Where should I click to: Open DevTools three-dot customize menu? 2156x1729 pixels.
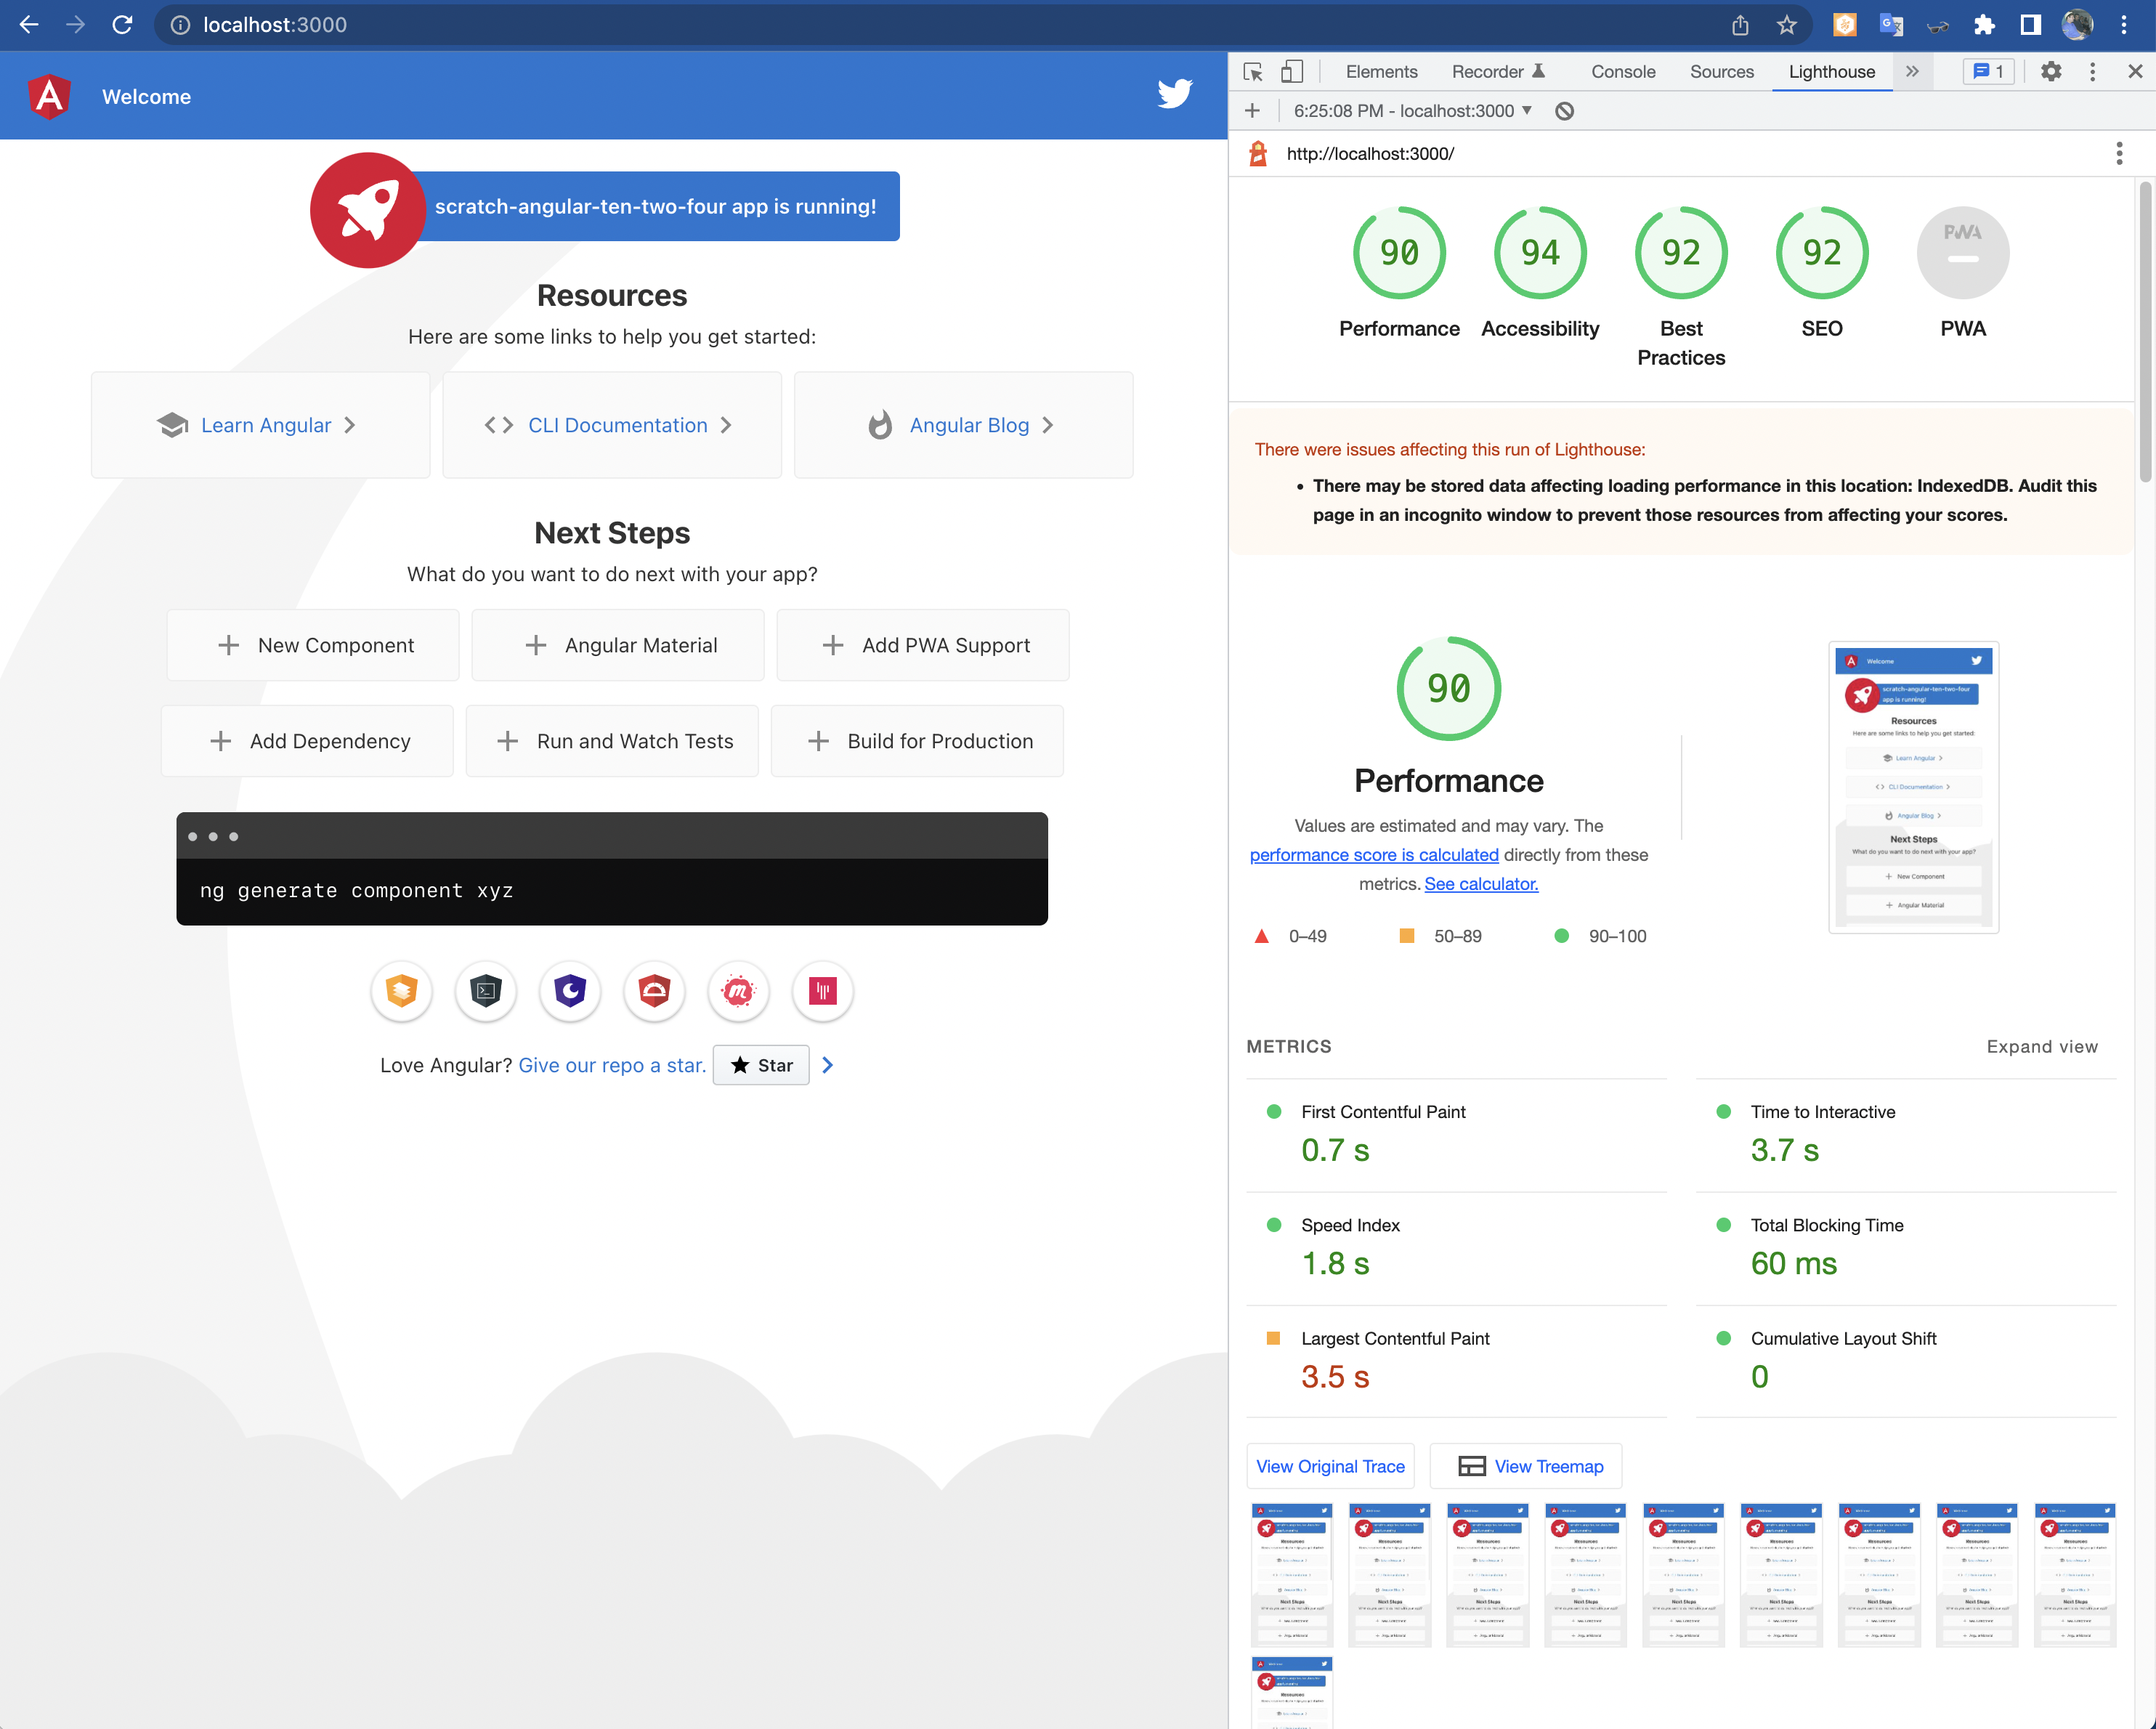pyautogui.click(x=2092, y=72)
